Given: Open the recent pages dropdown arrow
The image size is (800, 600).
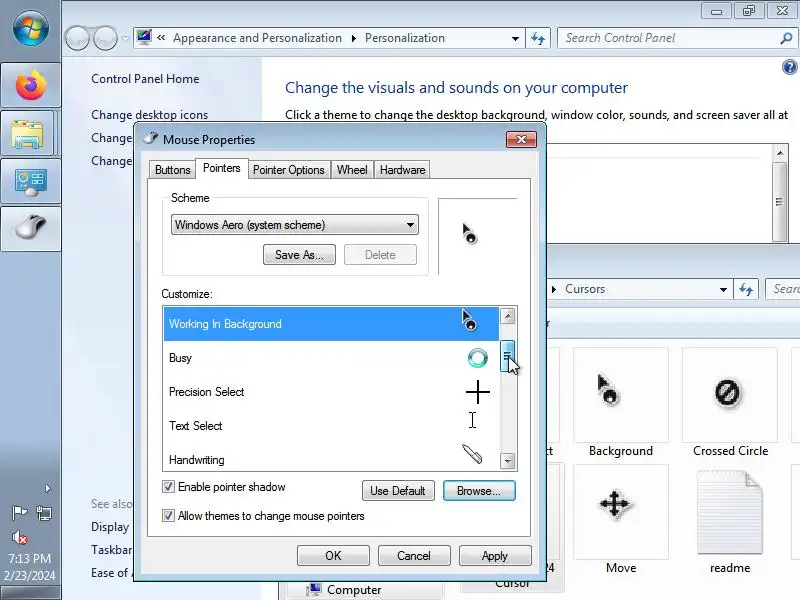Looking at the screenshot, I should (x=124, y=38).
